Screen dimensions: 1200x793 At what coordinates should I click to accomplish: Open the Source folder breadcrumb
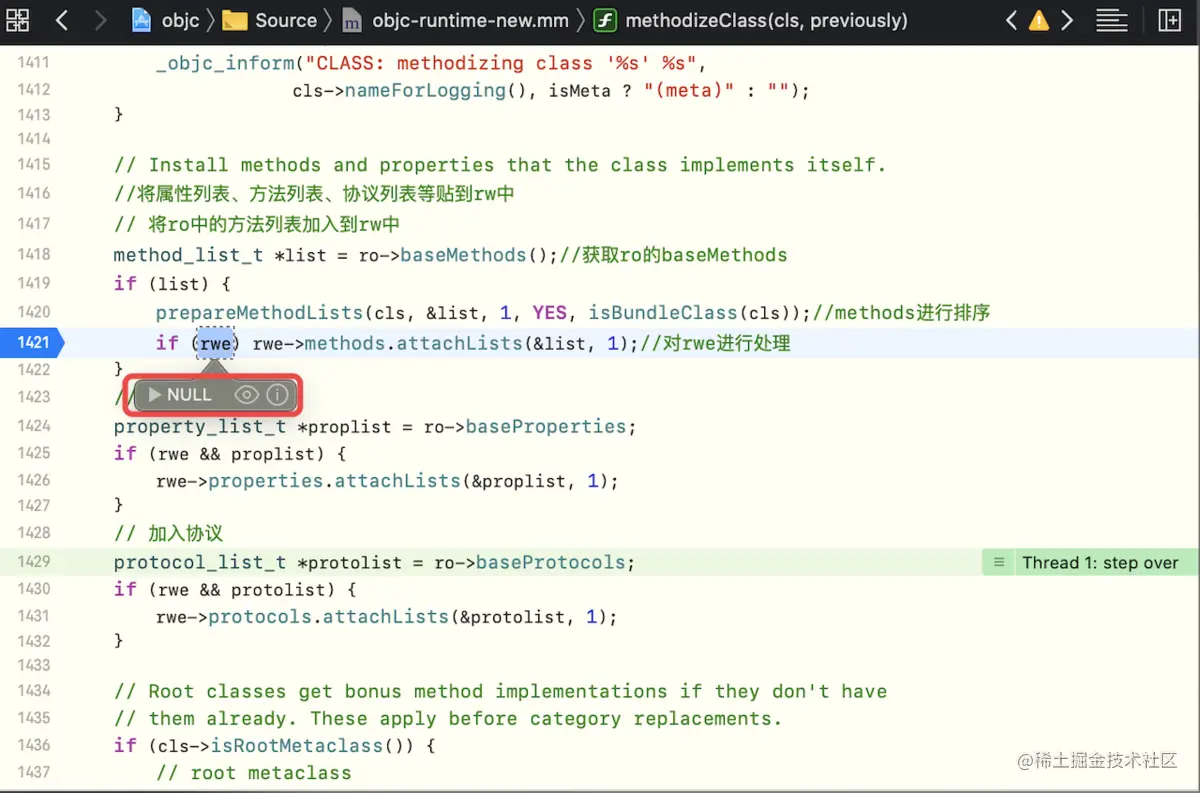coord(286,20)
